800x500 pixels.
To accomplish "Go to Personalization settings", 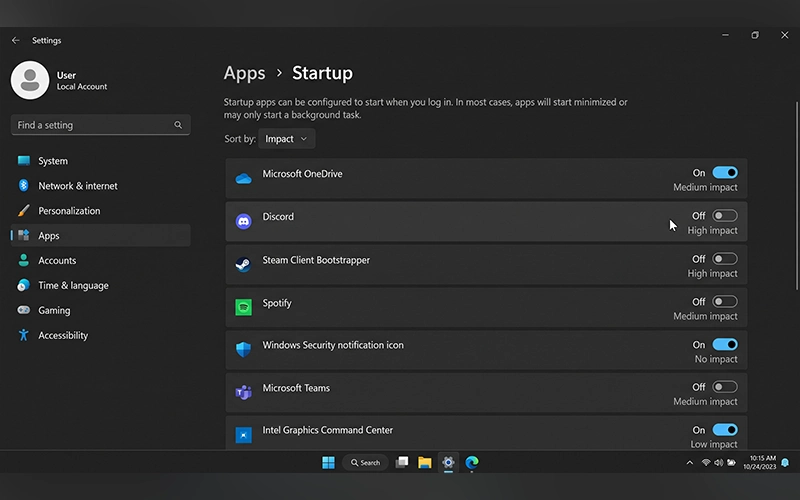I will click(x=101, y=211).
